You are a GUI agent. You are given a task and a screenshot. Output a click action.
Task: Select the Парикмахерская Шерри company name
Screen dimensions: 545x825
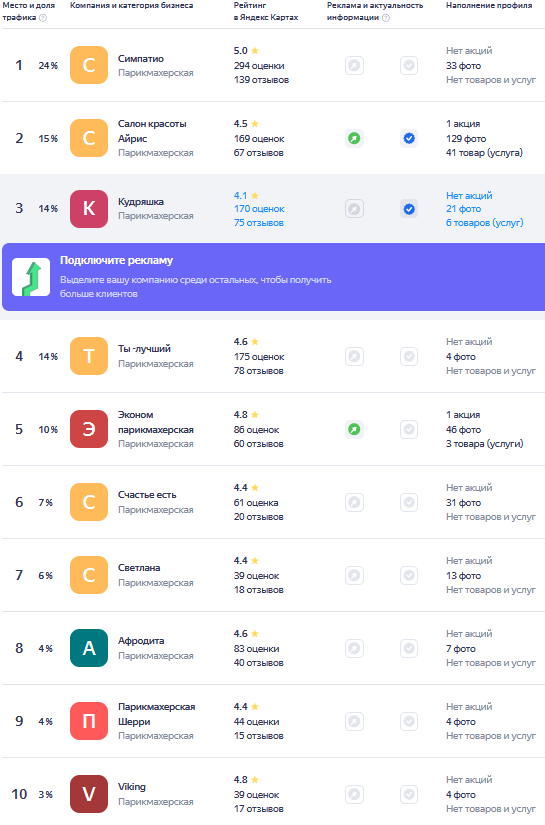[156, 714]
